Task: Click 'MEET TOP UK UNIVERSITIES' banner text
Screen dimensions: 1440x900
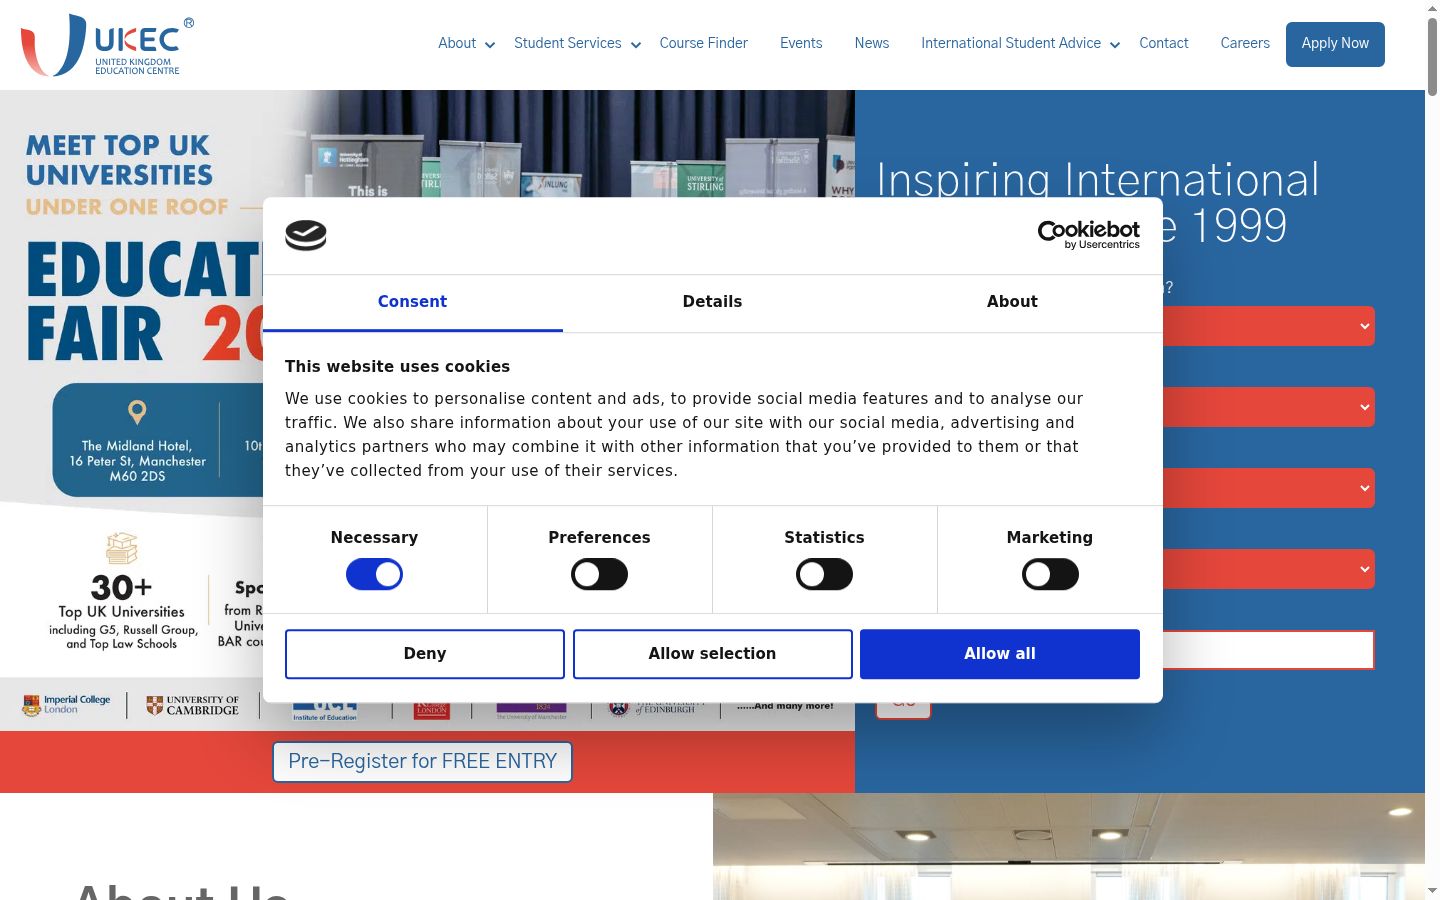Action: click(x=119, y=160)
